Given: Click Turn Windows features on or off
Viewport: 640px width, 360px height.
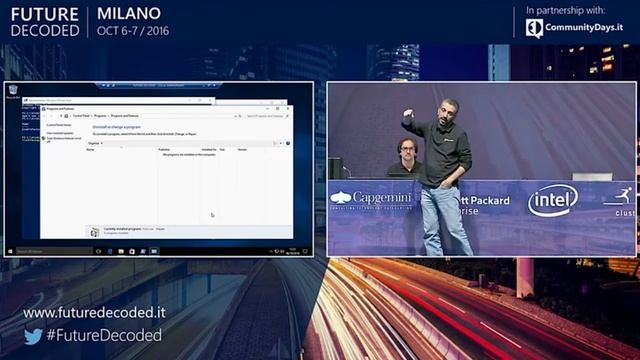Looking at the screenshot, I should click(63, 140).
